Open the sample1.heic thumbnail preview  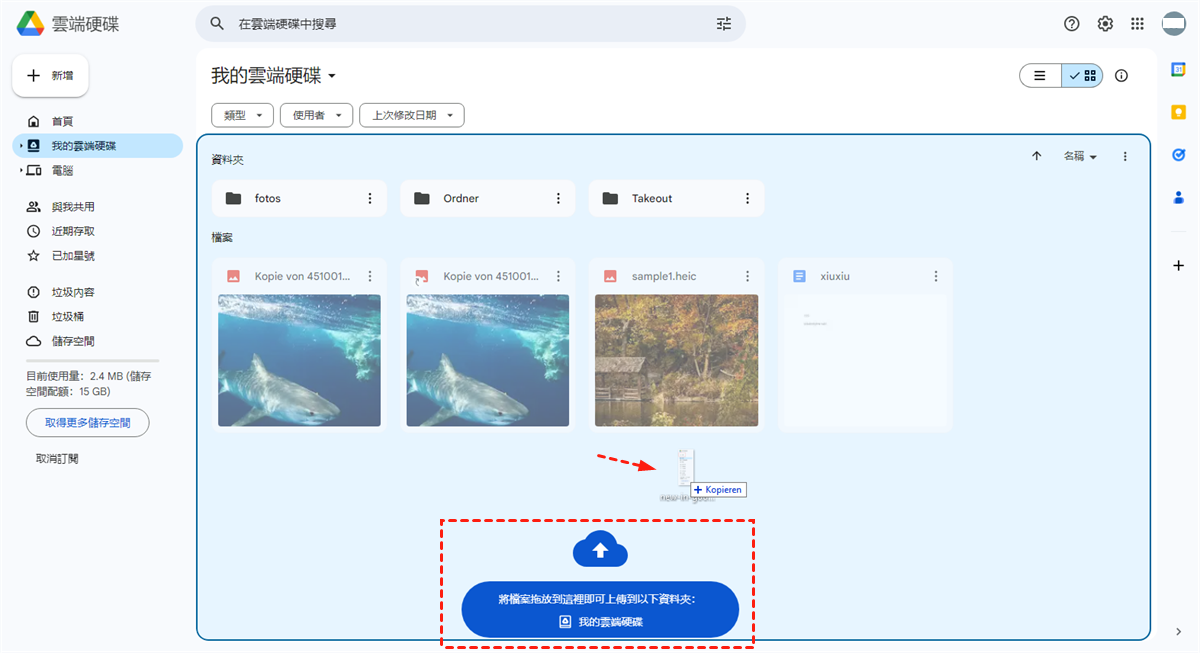[676, 360]
